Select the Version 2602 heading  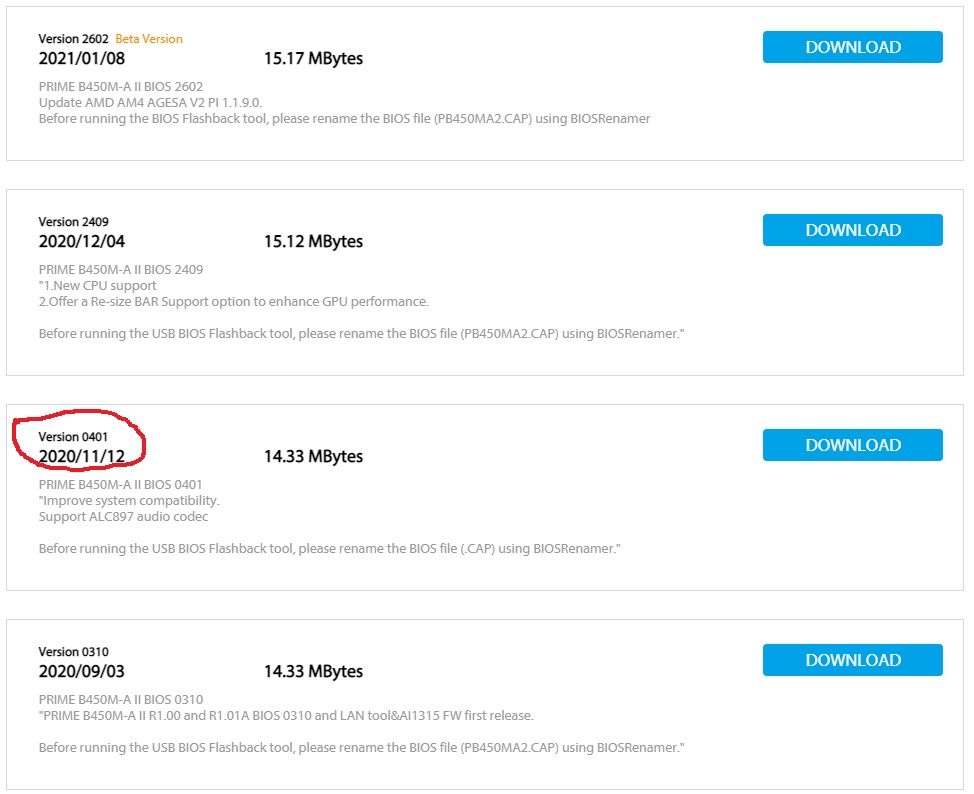[73, 39]
